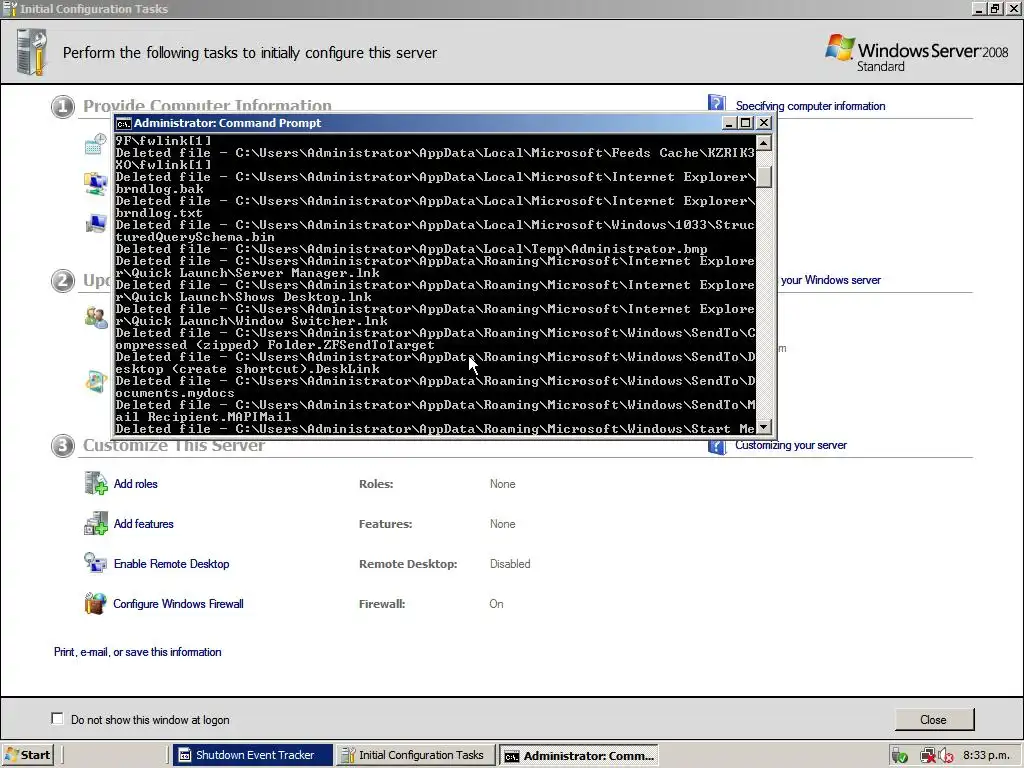Click the server icon in header banner
Screen dimensions: 1024x768
coord(32,52)
